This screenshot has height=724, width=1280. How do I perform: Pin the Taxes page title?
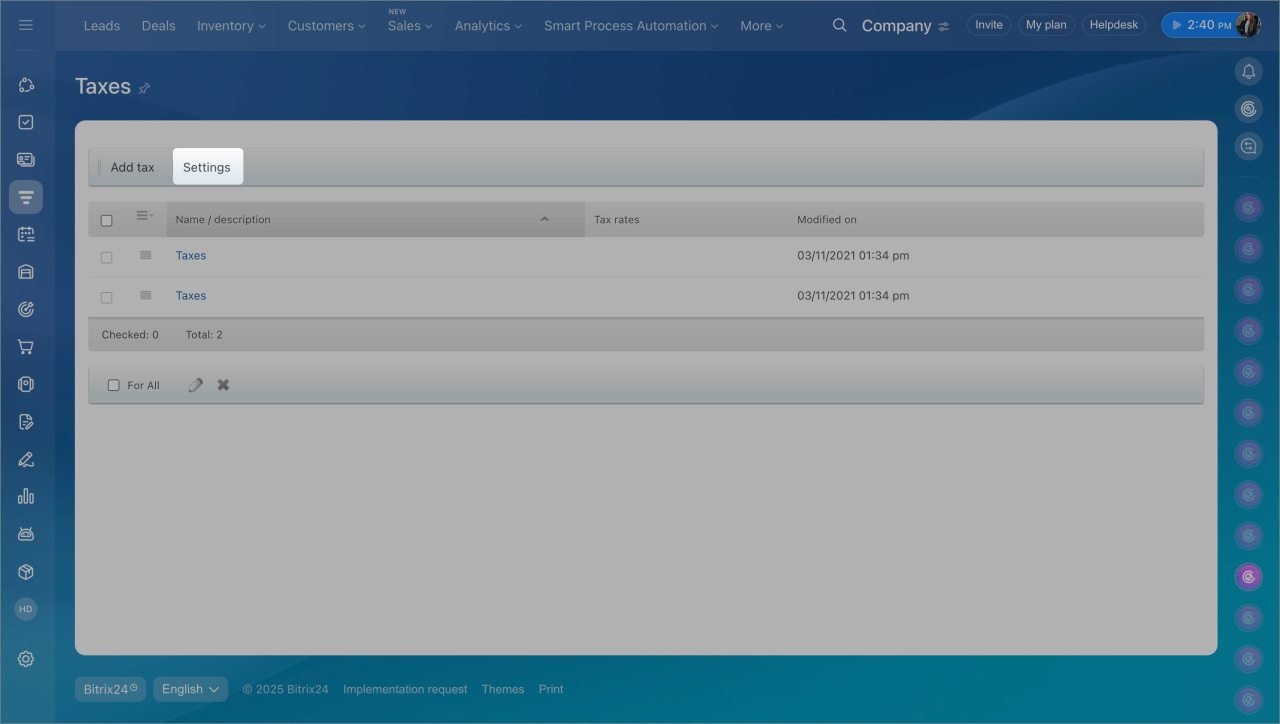(144, 88)
